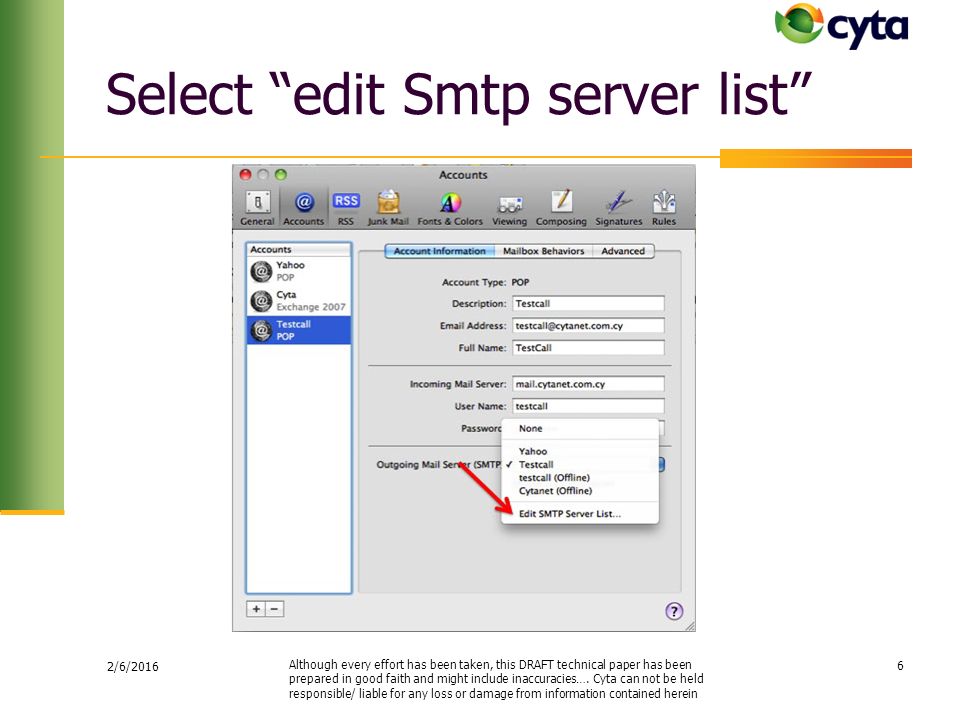
Task: Click the Full Name field
Action: click(x=588, y=348)
